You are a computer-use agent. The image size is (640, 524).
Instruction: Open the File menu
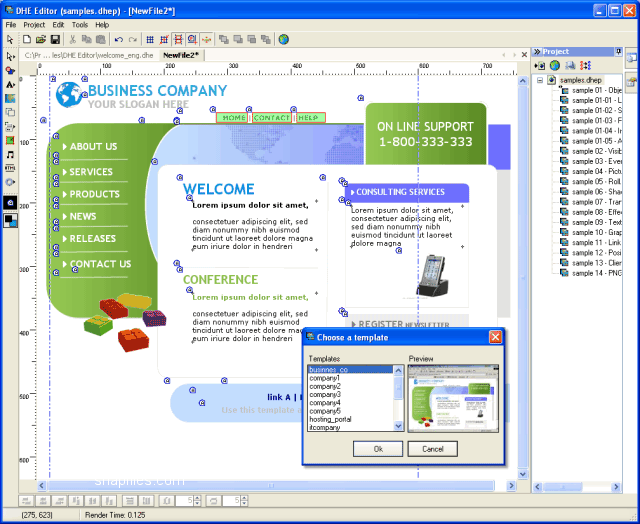click(x=11, y=25)
